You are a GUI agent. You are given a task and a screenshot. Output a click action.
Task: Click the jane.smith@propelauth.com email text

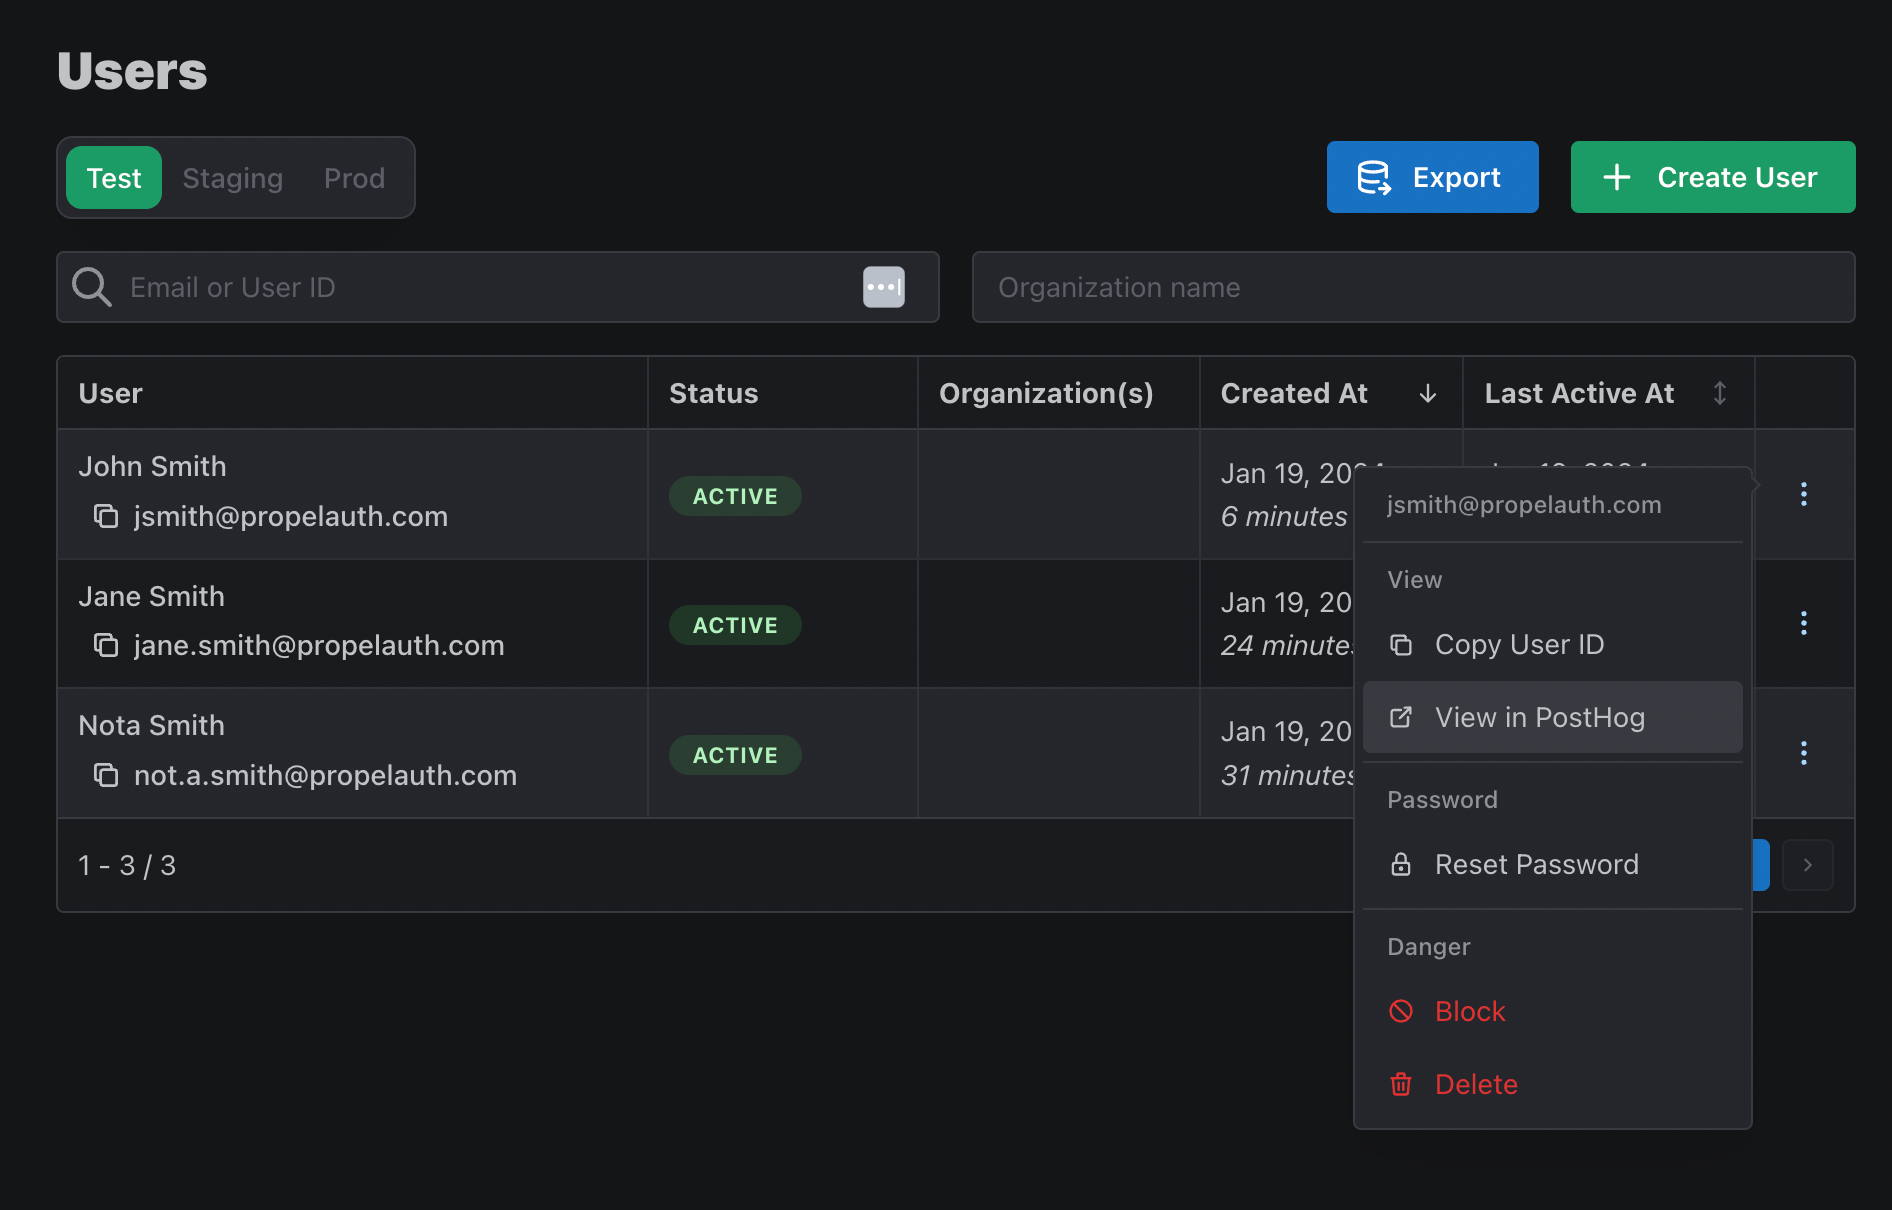pos(319,646)
